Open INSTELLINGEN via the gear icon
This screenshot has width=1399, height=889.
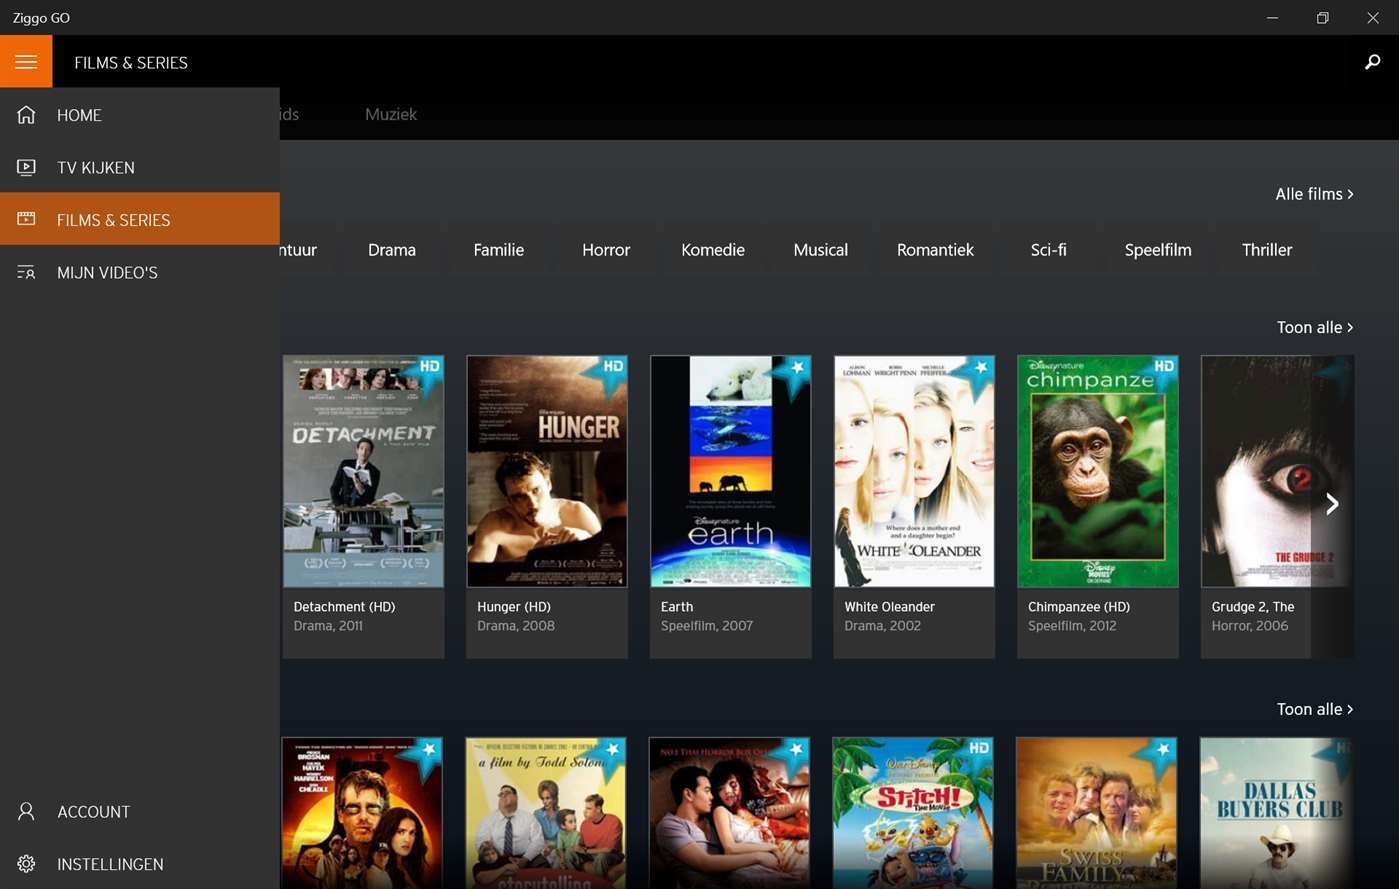coord(25,863)
